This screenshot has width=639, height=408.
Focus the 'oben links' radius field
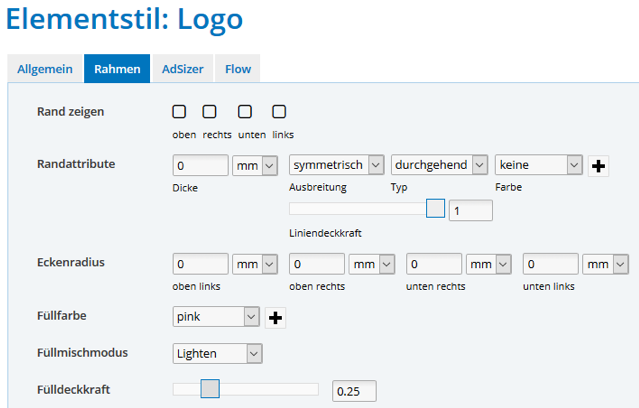tap(200, 264)
